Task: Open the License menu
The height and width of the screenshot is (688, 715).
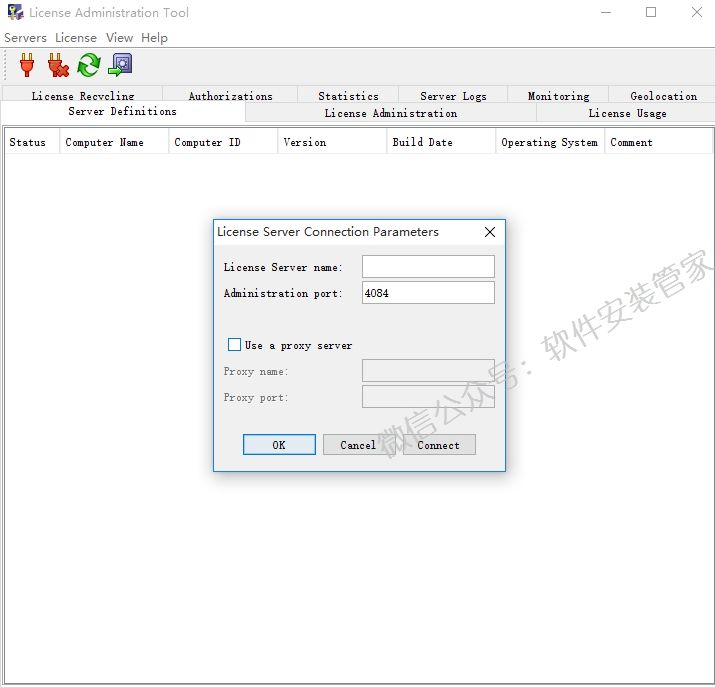Action: (76, 38)
